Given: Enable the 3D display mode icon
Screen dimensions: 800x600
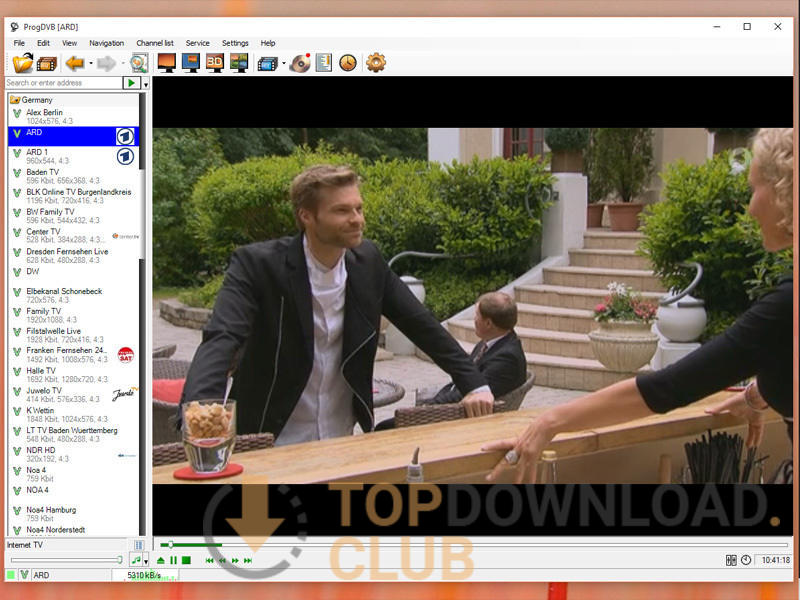Looking at the screenshot, I should pyautogui.click(x=215, y=63).
